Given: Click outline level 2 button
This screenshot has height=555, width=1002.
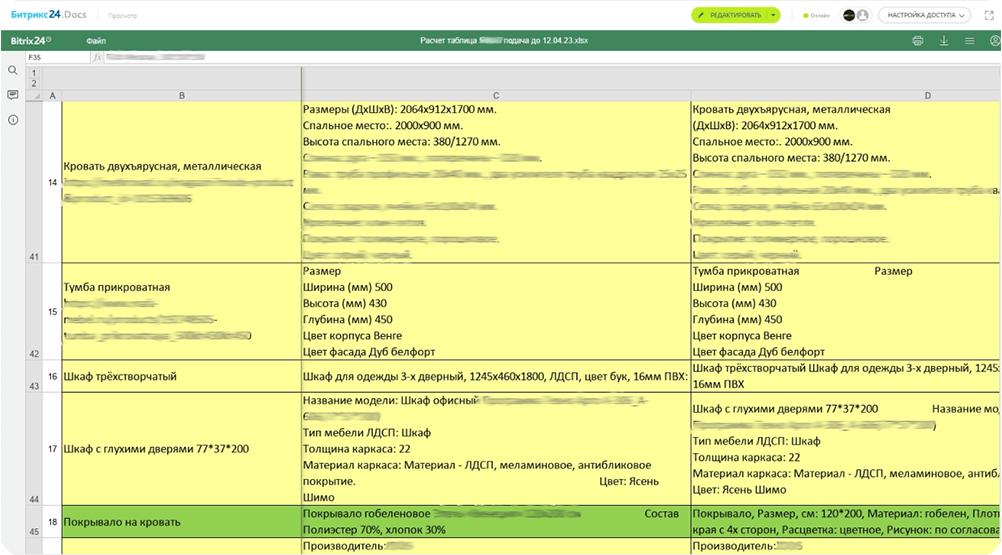Looking at the screenshot, I should [34, 84].
